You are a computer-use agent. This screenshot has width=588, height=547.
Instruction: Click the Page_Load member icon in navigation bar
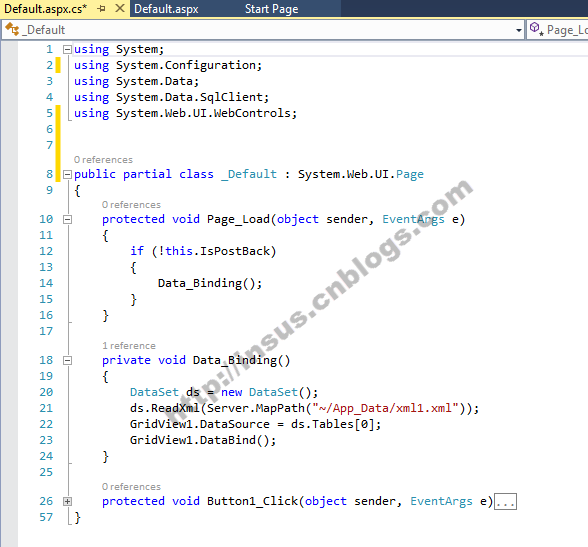click(x=537, y=29)
